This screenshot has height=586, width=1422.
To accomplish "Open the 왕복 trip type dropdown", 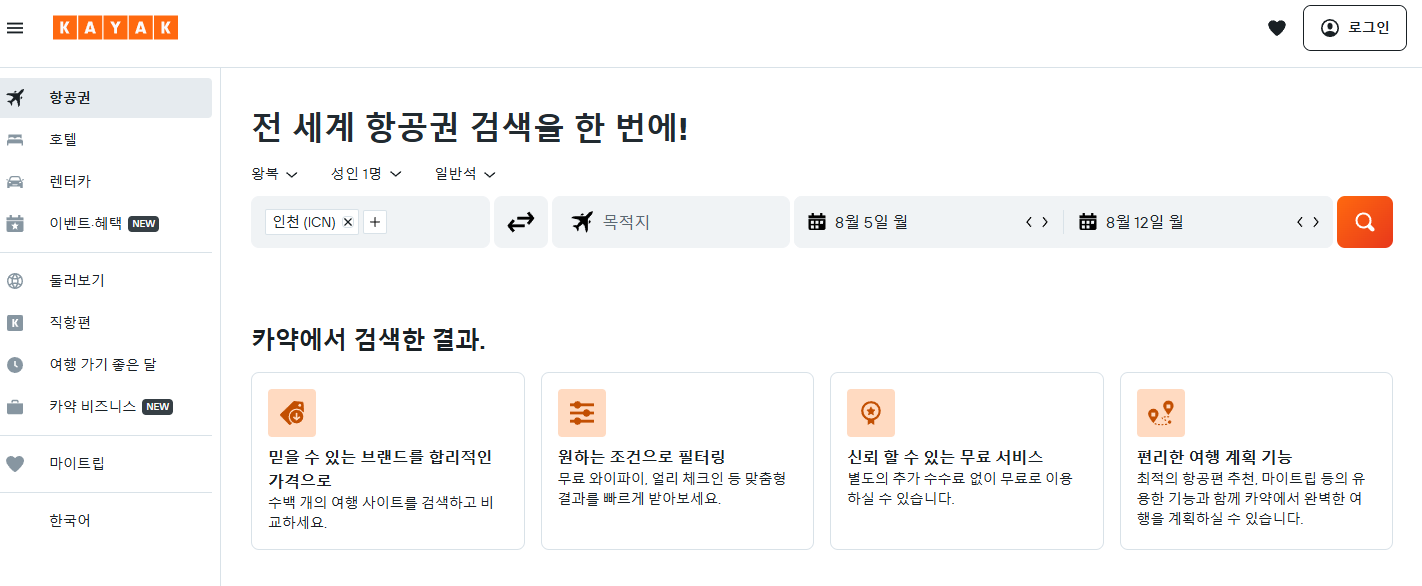I will 273,173.
